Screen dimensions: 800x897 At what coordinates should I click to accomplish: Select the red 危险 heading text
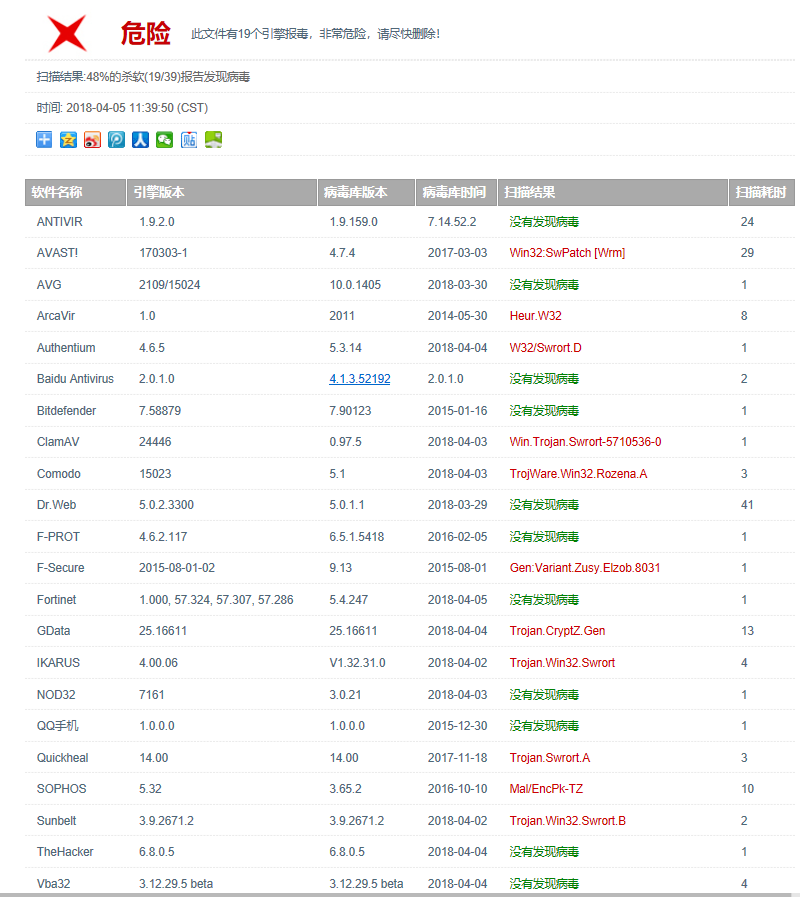coord(145,33)
